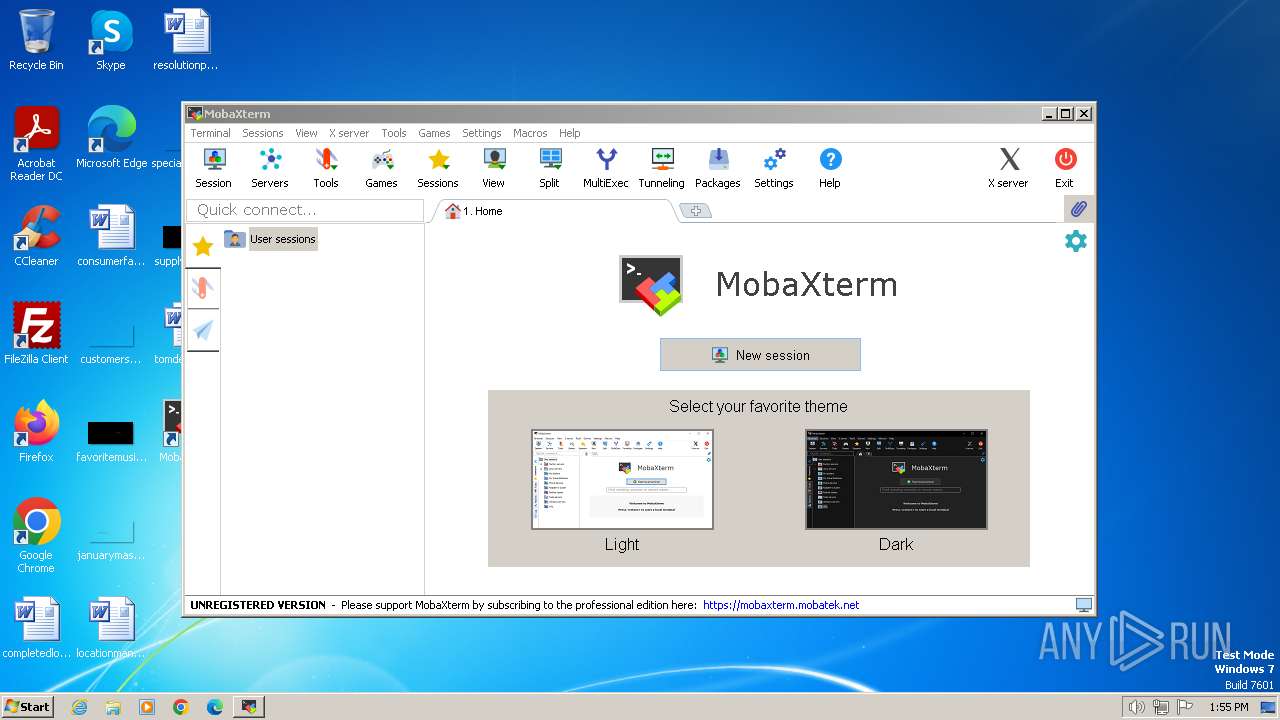1280x720 pixels.
Task: Toggle the X server toolbar icon
Action: (x=1008, y=168)
